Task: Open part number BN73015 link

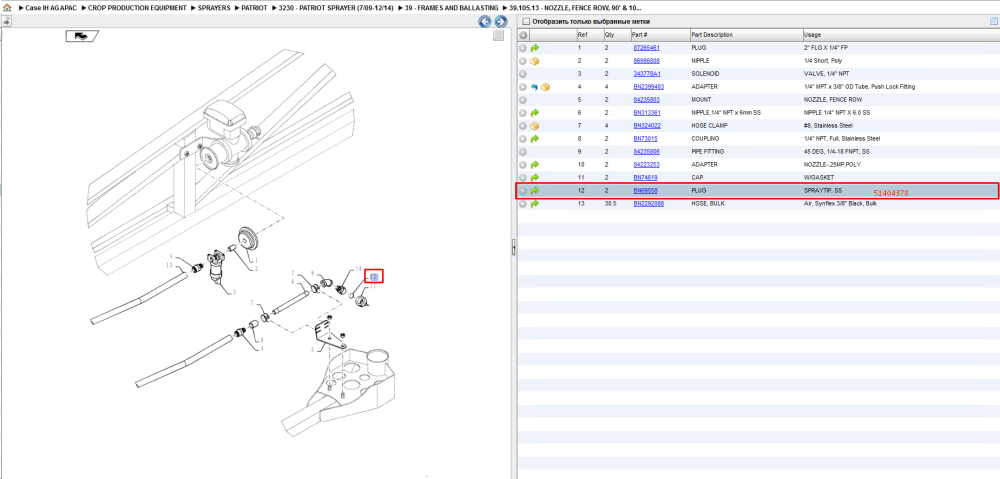Action: (645, 138)
